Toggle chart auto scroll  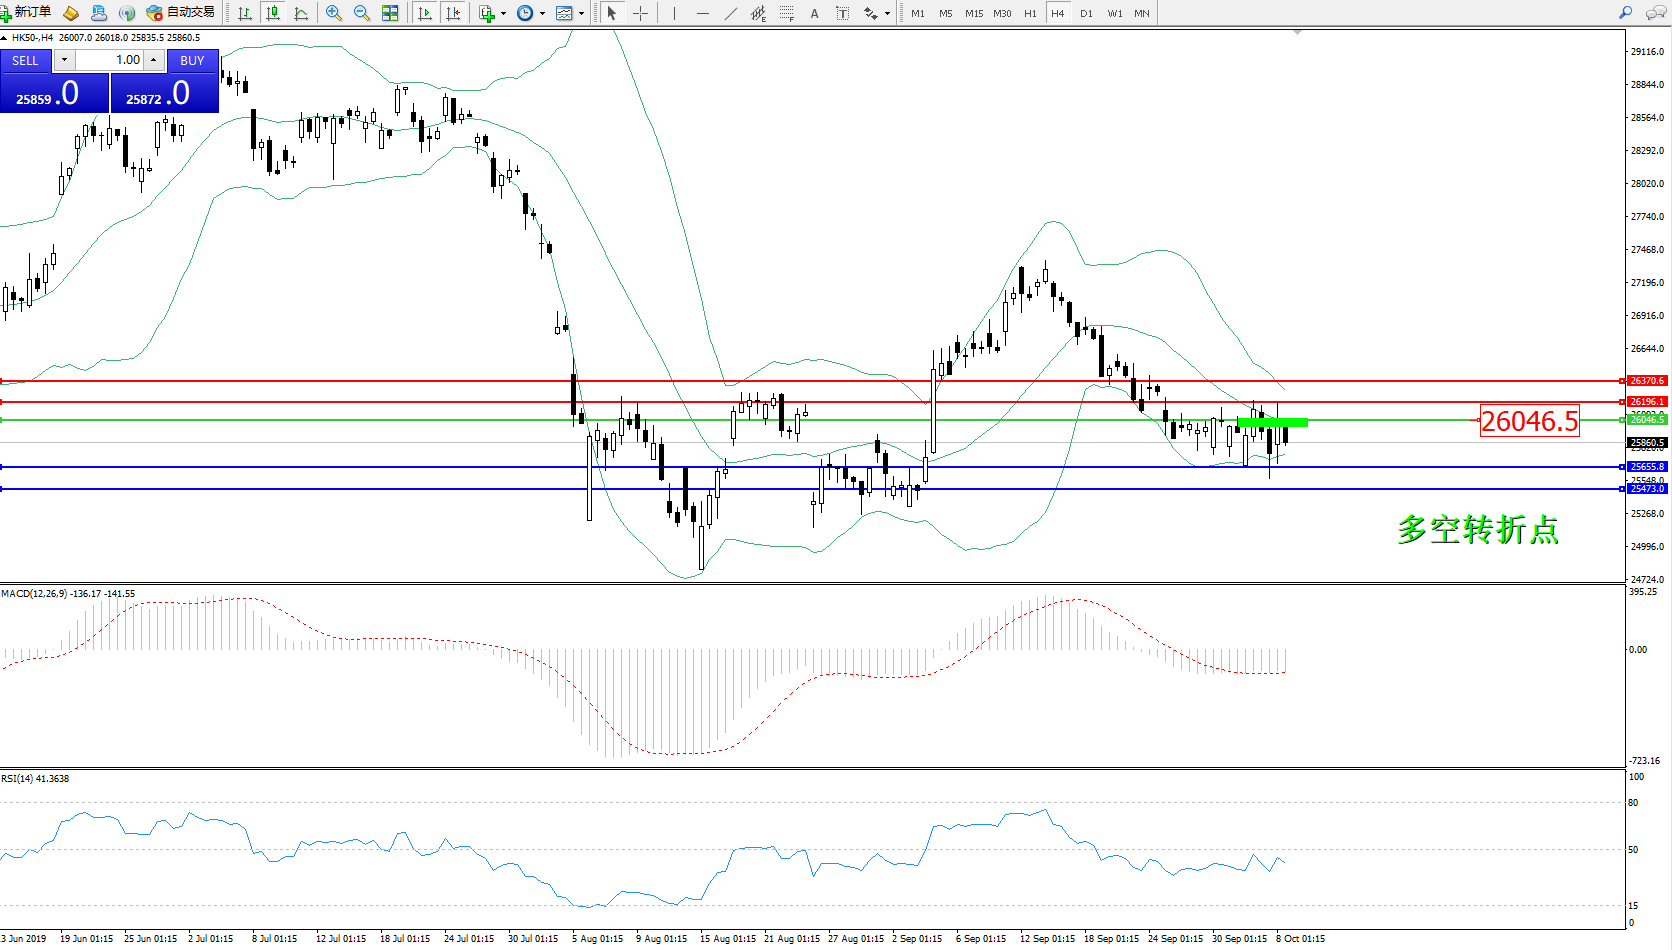[x=425, y=13]
